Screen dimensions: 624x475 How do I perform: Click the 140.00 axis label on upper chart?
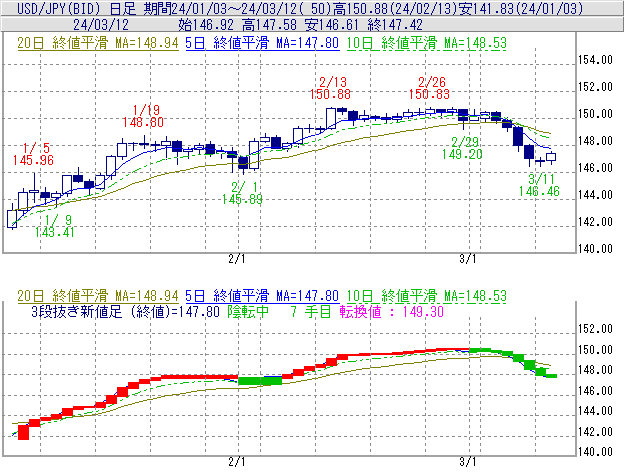(595, 249)
